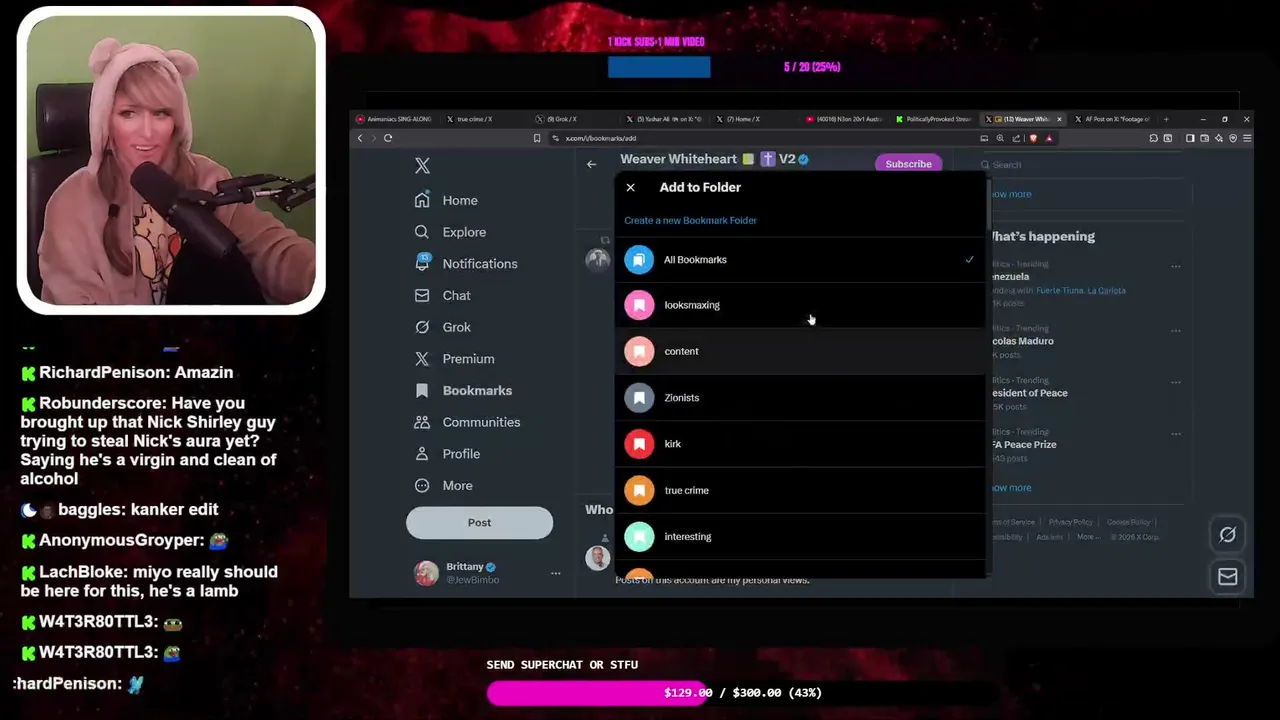Click the Nicolas Maduro trend
Viewport: 1280px width, 720px height.
pyautogui.click(x=1022, y=341)
